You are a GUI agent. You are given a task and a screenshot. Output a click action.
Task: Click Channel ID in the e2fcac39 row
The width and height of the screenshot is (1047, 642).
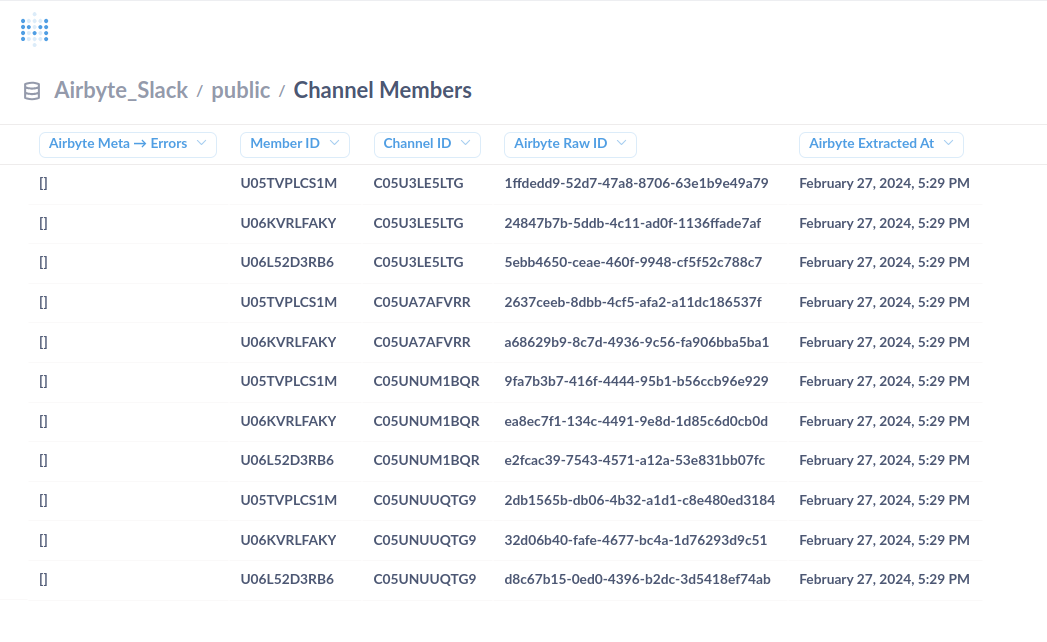426,460
